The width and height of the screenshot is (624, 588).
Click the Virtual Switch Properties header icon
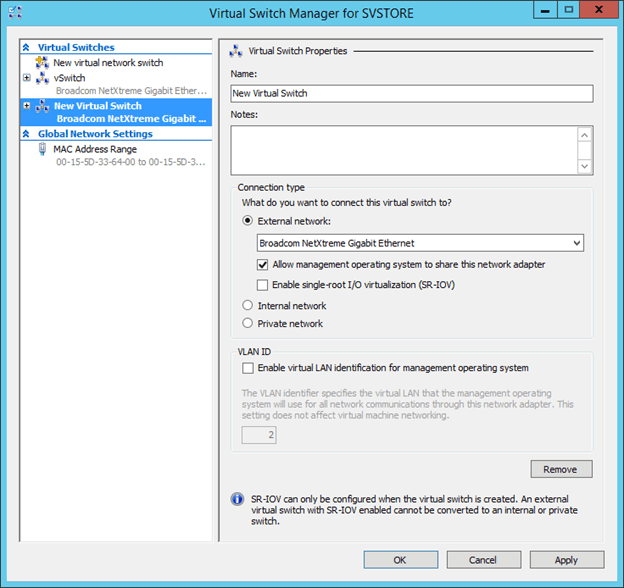pyautogui.click(x=236, y=50)
